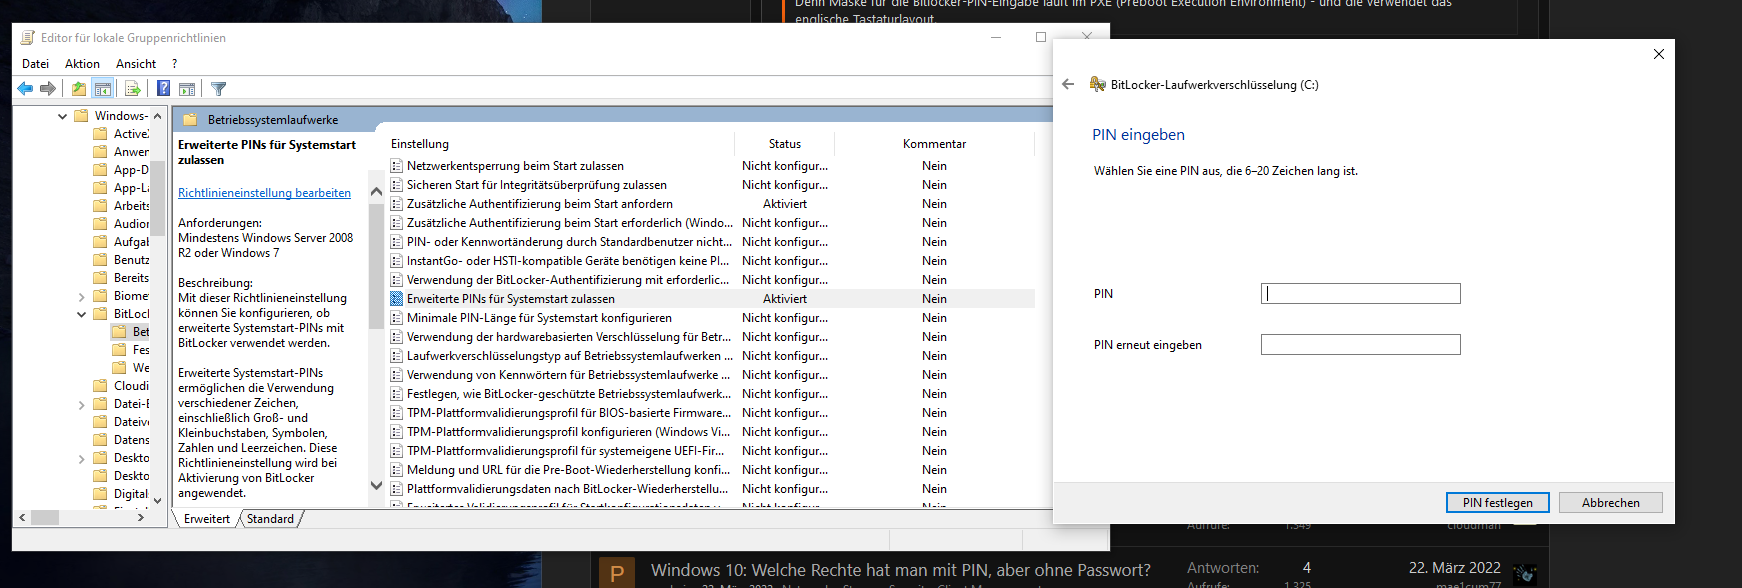
Task: Click the Richtlinieneinstellung bearbeiten link
Action: point(264,193)
